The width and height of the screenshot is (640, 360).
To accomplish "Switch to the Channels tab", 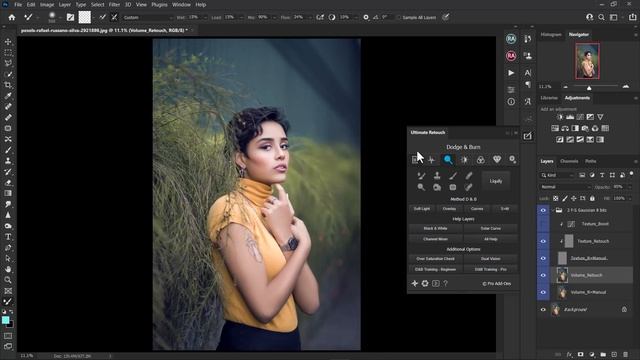I will tap(569, 161).
